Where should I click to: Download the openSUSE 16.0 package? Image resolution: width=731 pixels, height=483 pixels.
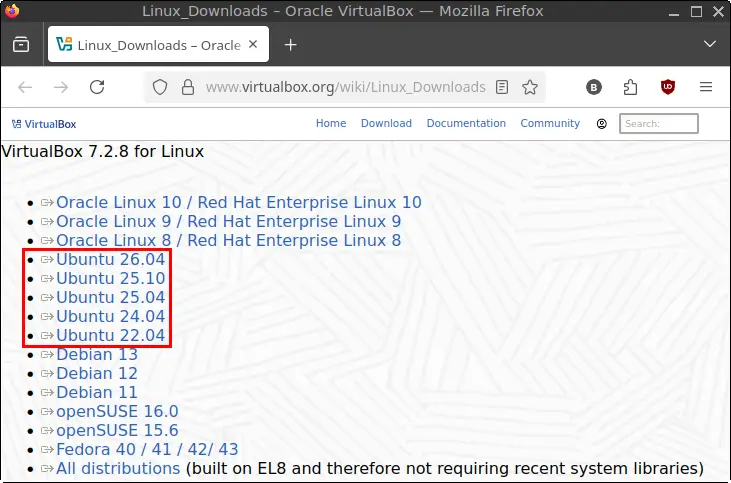click(x=117, y=412)
